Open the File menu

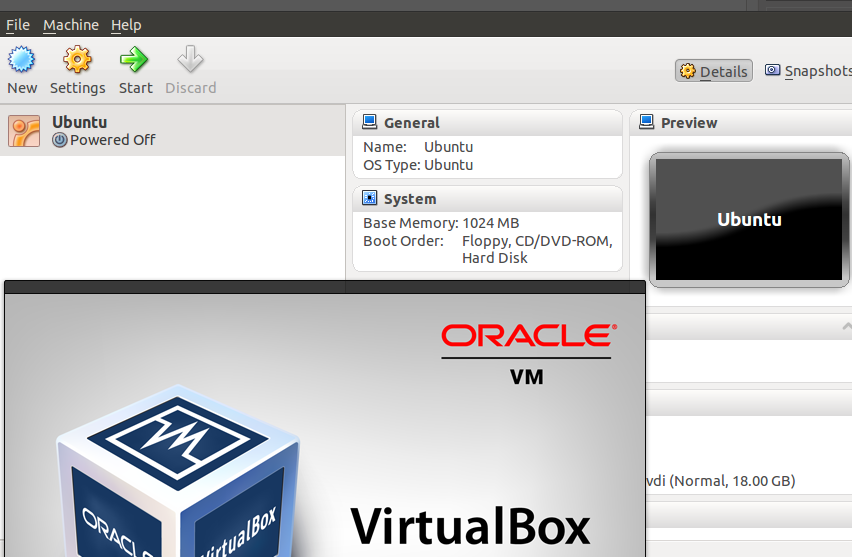click(x=18, y=25)
